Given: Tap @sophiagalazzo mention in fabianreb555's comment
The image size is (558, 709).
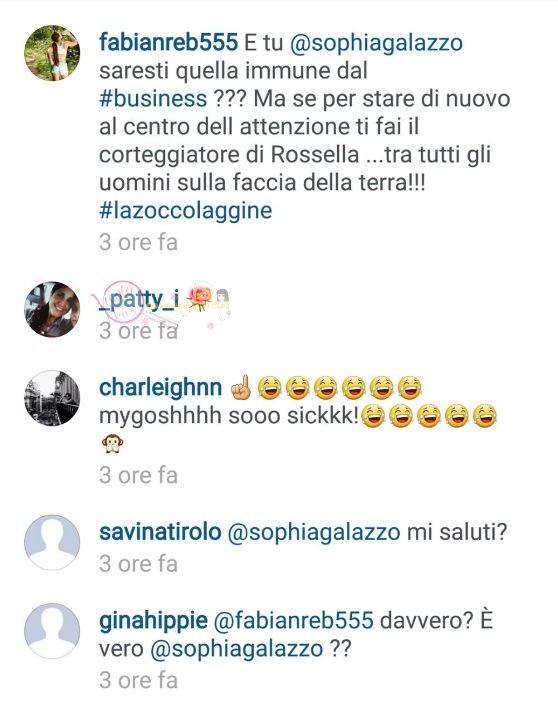Looking at the screenshot, I should coord(376,43).
